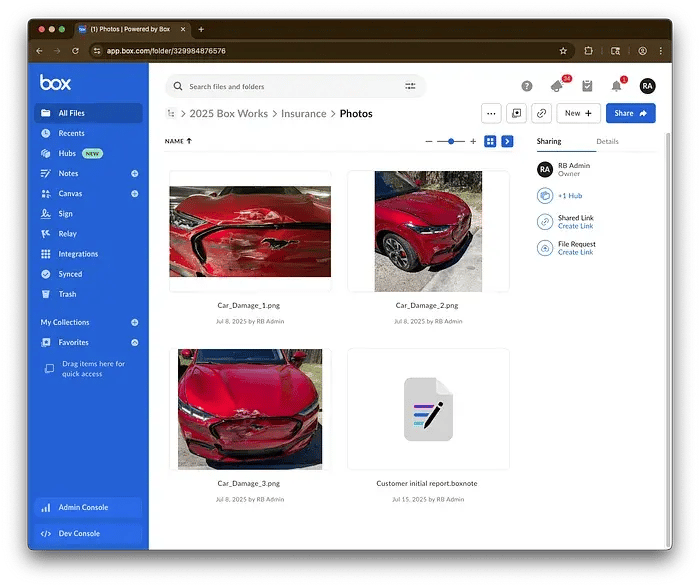
Task: Click Car_Damage_2.png file name
Action: point(427,305)
